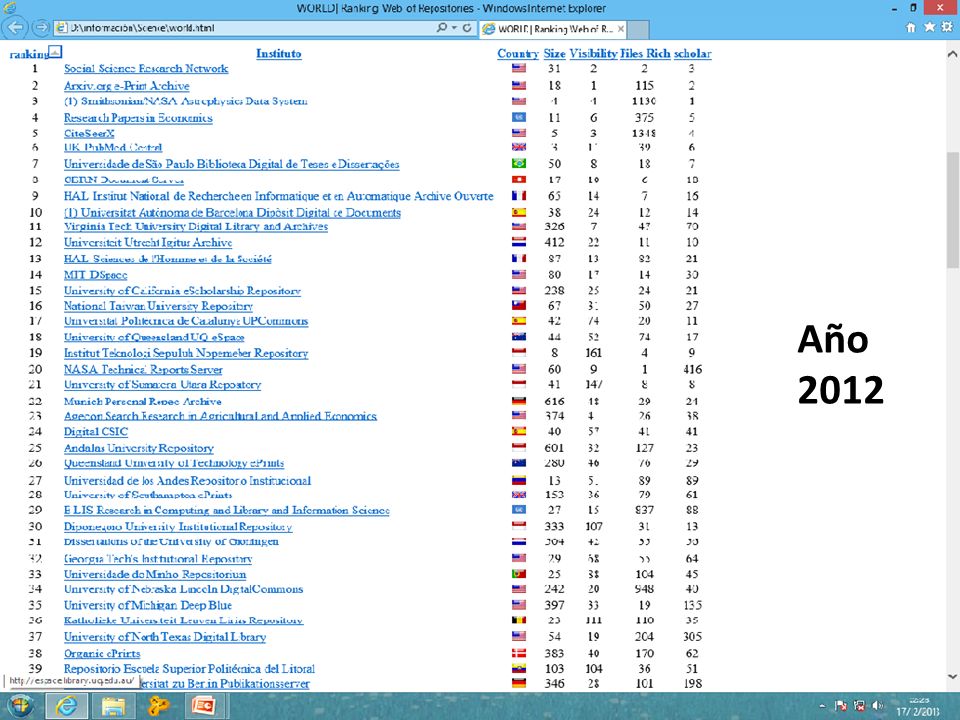Click the address bar URL field

pos(245,28)
